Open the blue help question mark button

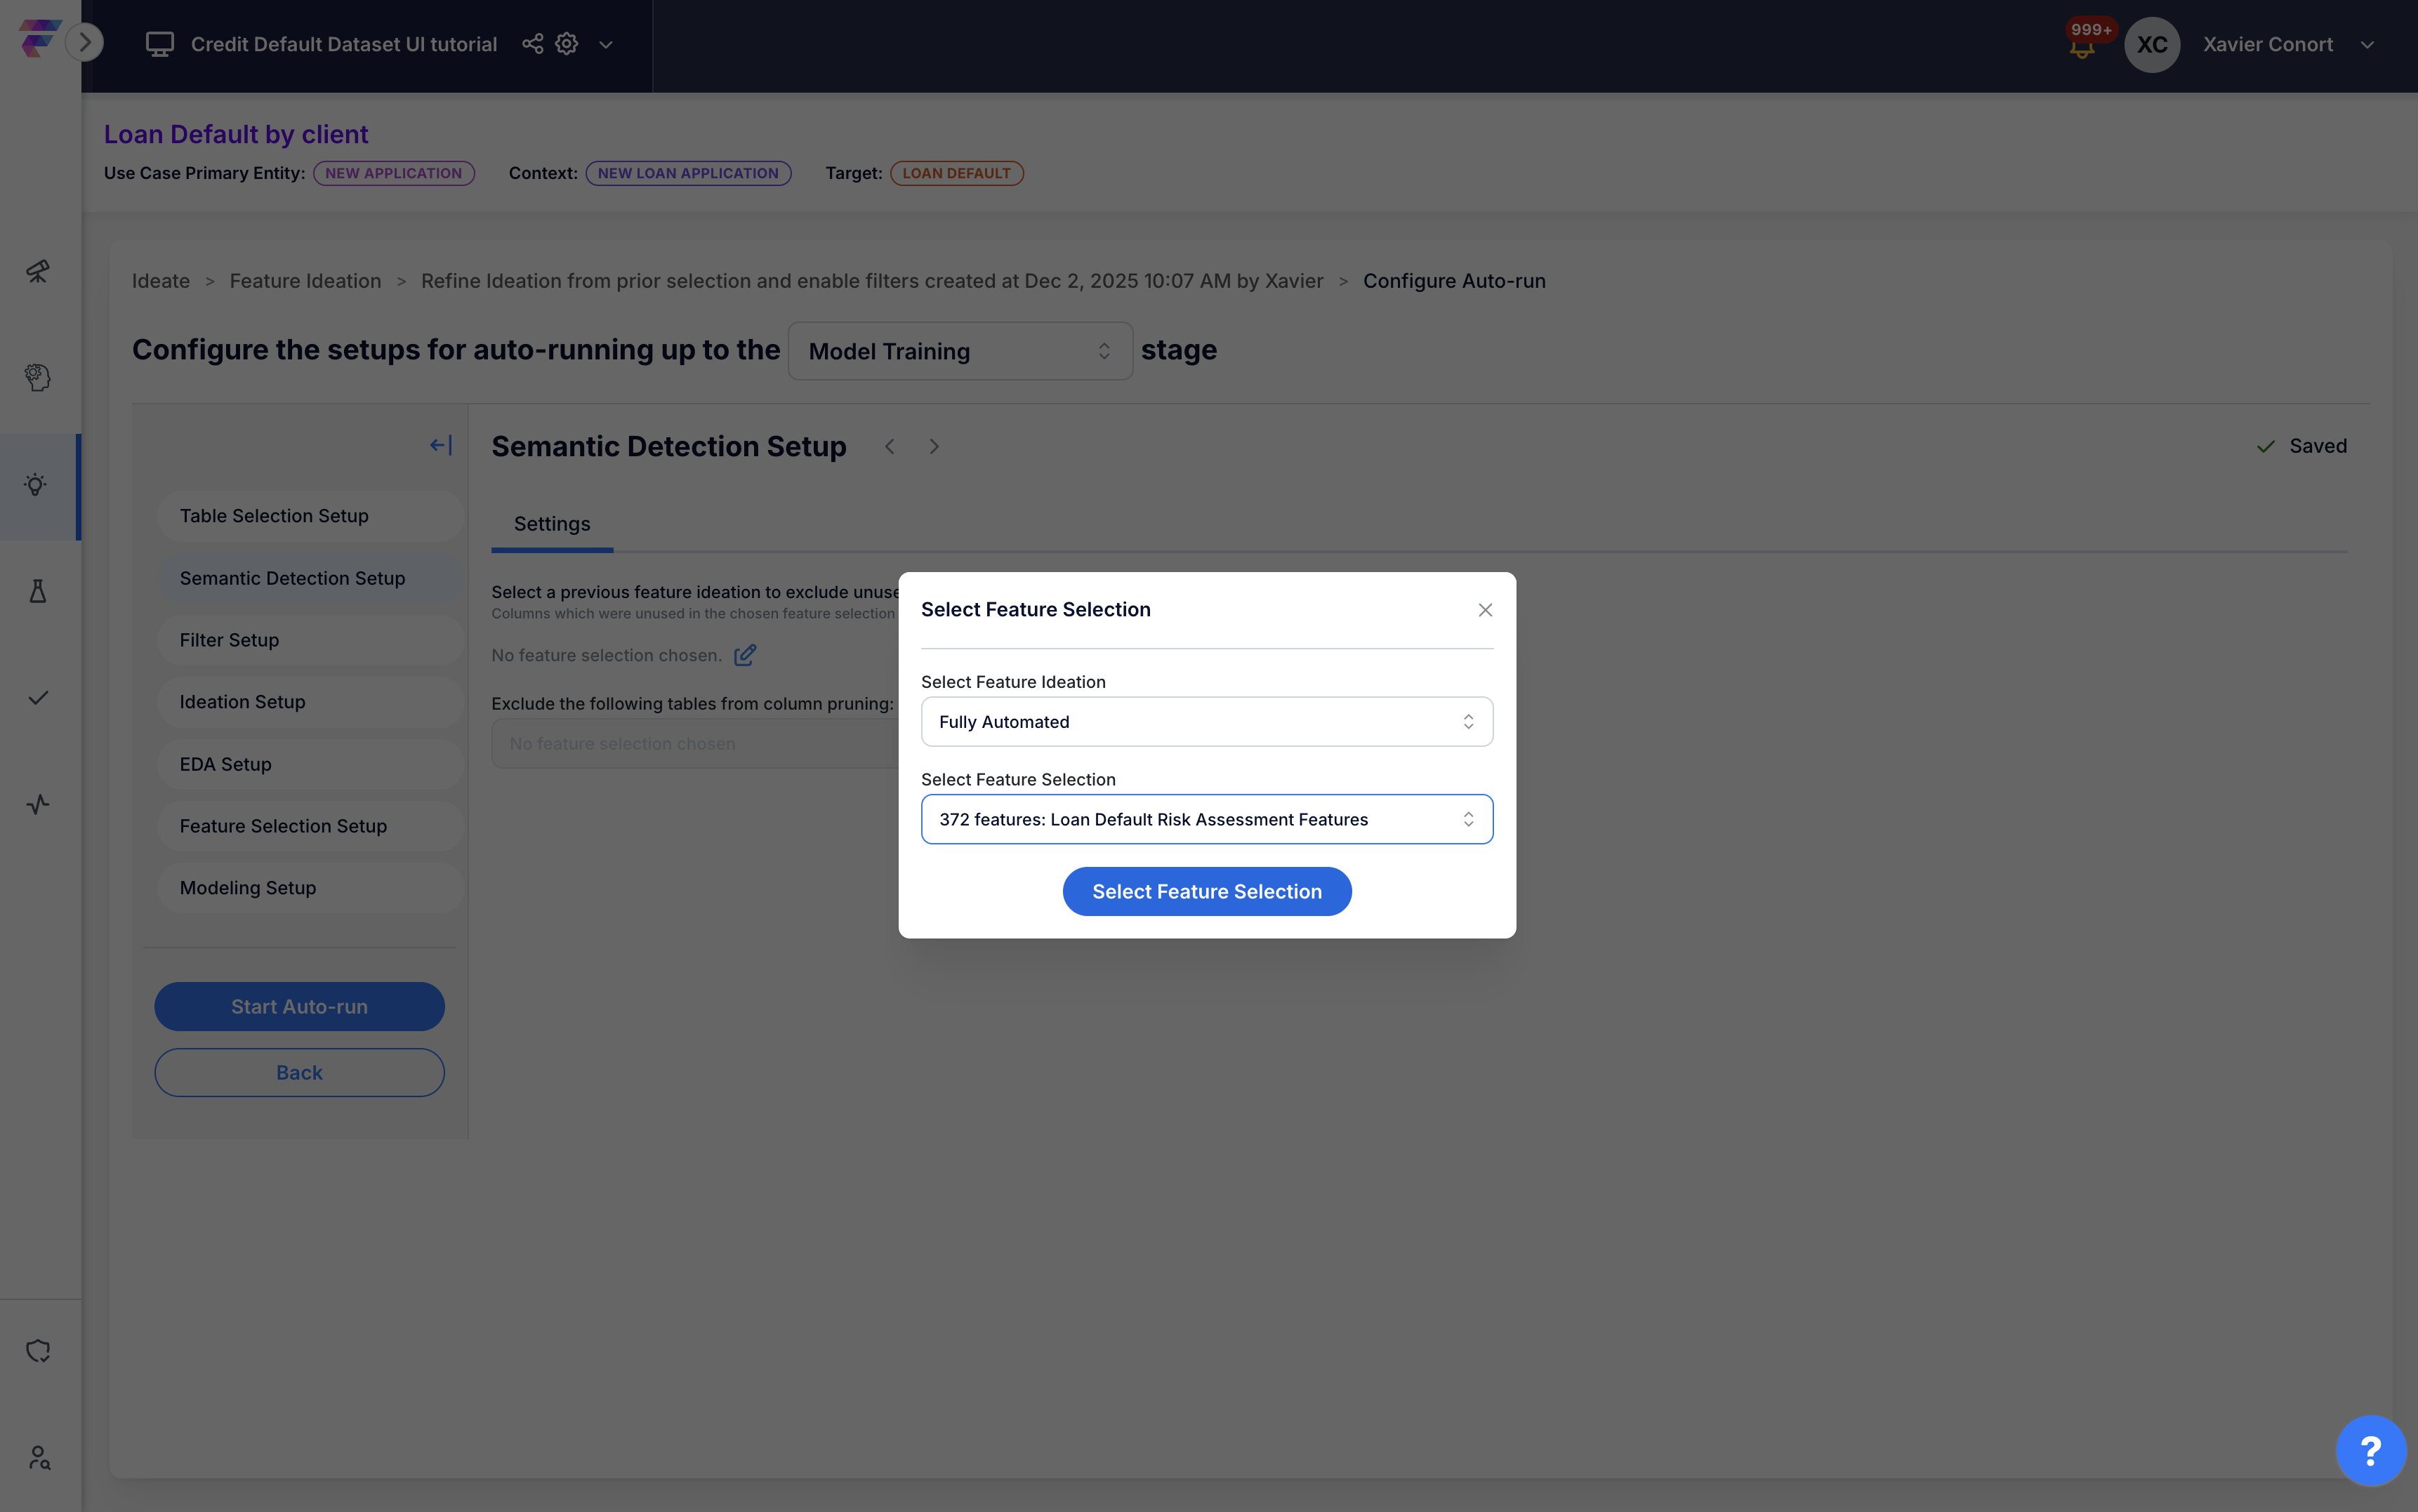coord(2370,1450)
